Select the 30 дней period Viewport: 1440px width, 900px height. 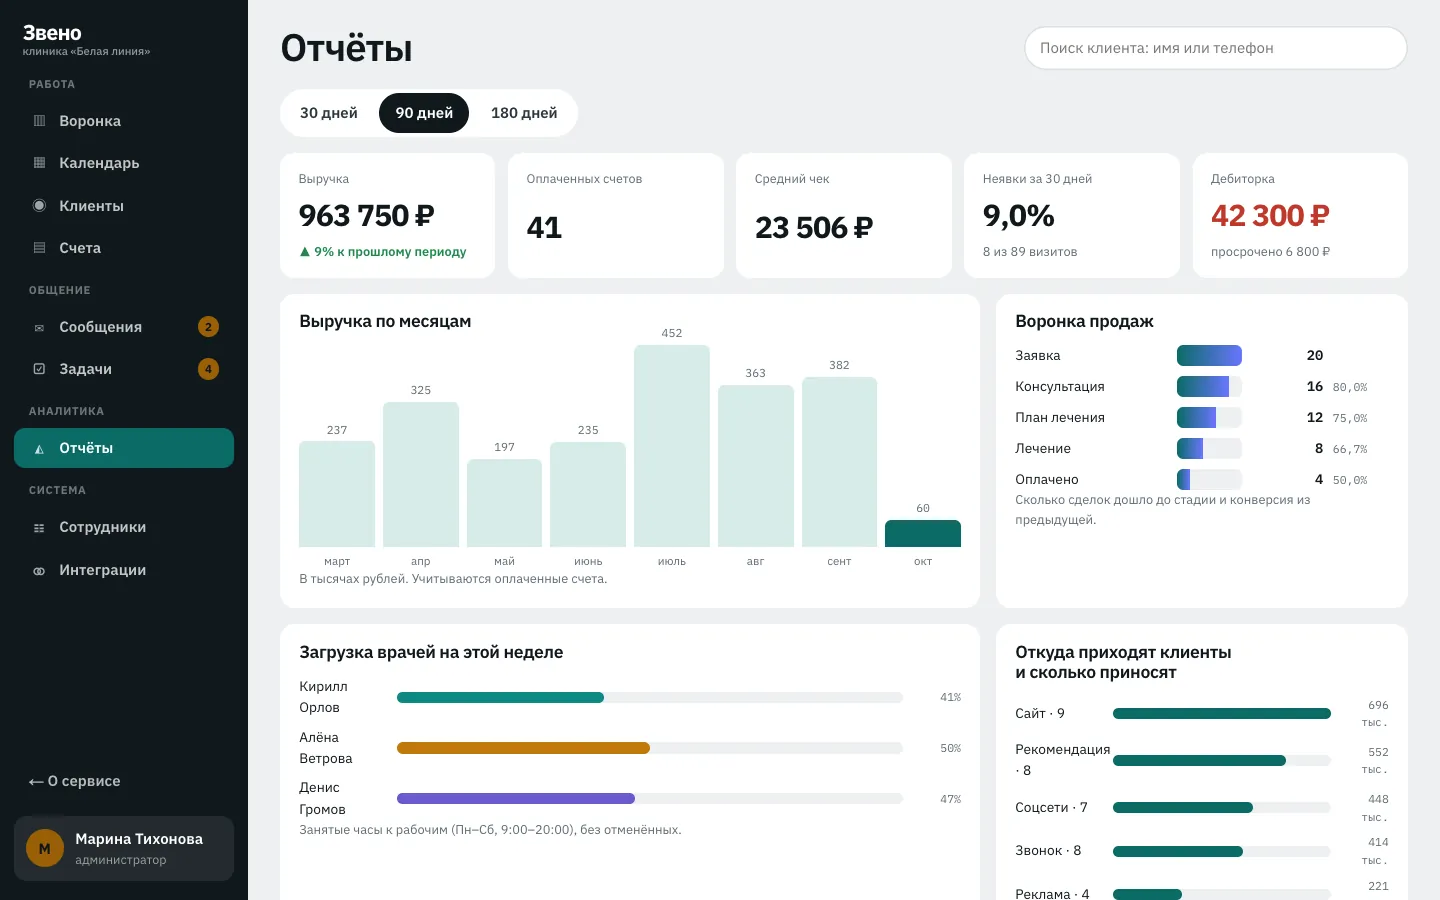pos(329,113)
